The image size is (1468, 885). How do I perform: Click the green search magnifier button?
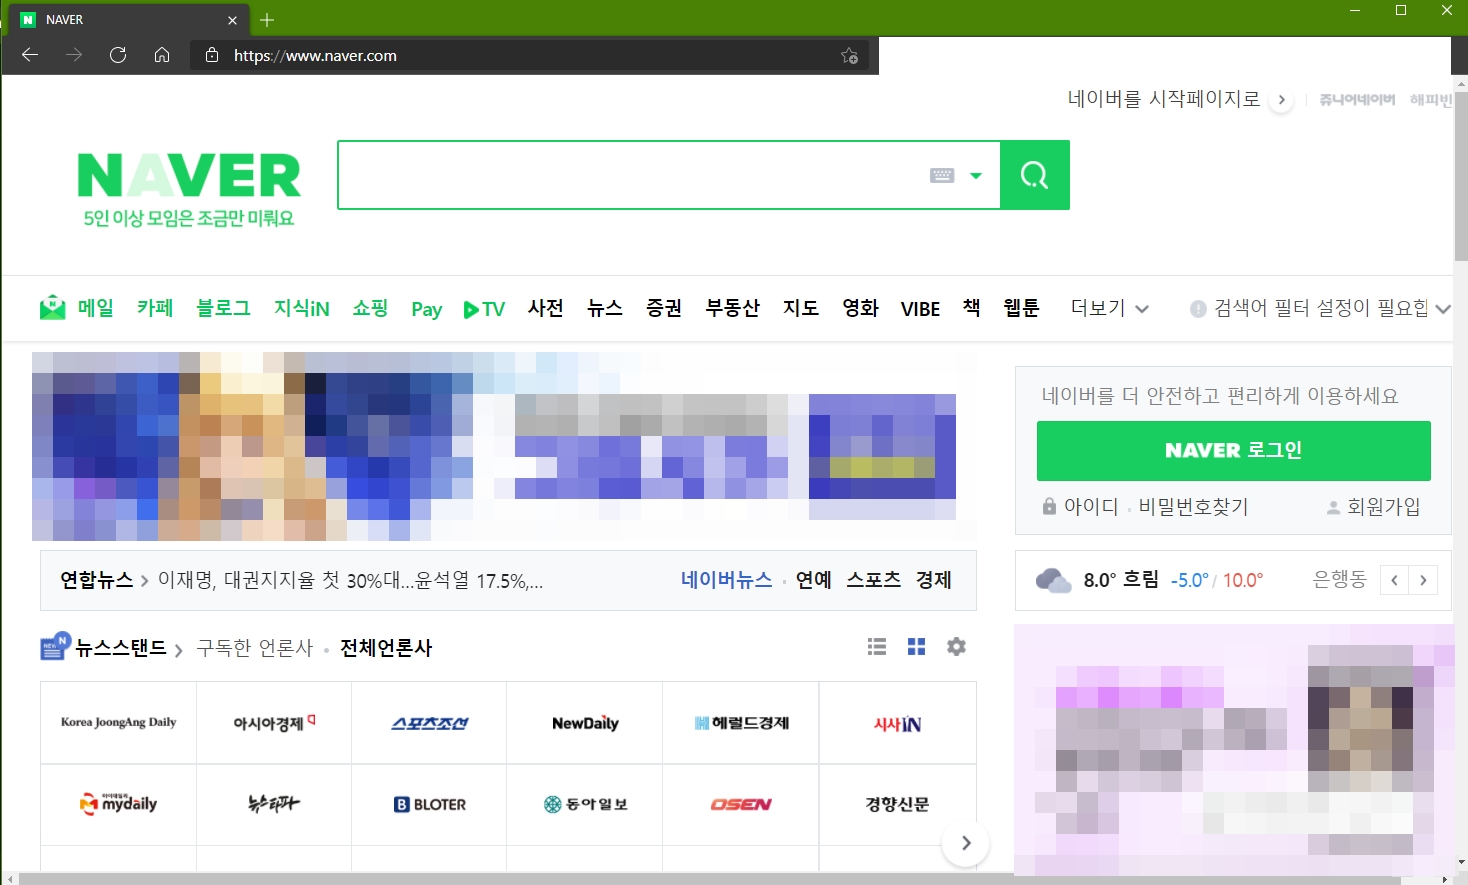point(1035,175)
